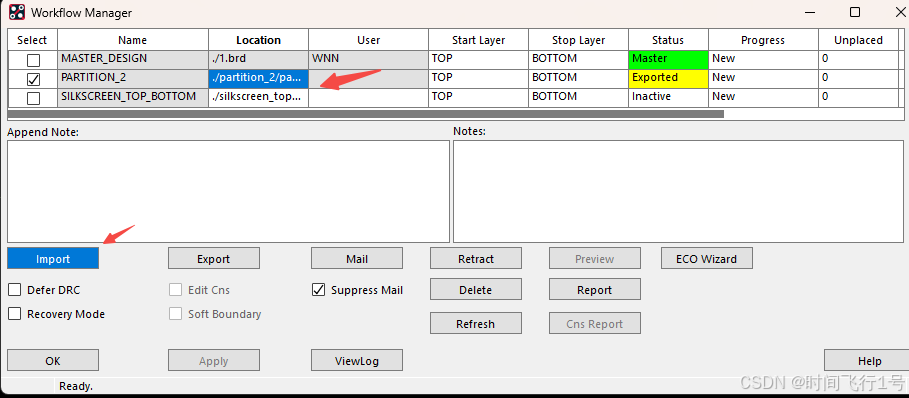Viewport: 909px width, 398px height.
Task: Uncheck the PARTITION_2 select checkbox
Action: tap(34, 79)
